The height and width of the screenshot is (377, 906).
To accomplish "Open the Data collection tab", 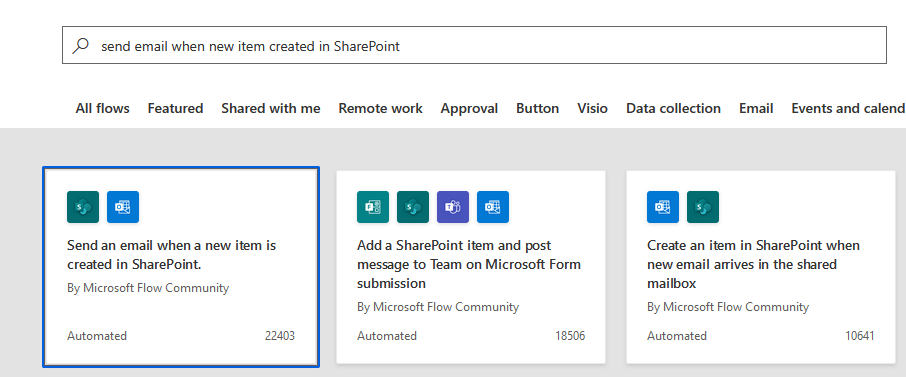I will [674, 108].
